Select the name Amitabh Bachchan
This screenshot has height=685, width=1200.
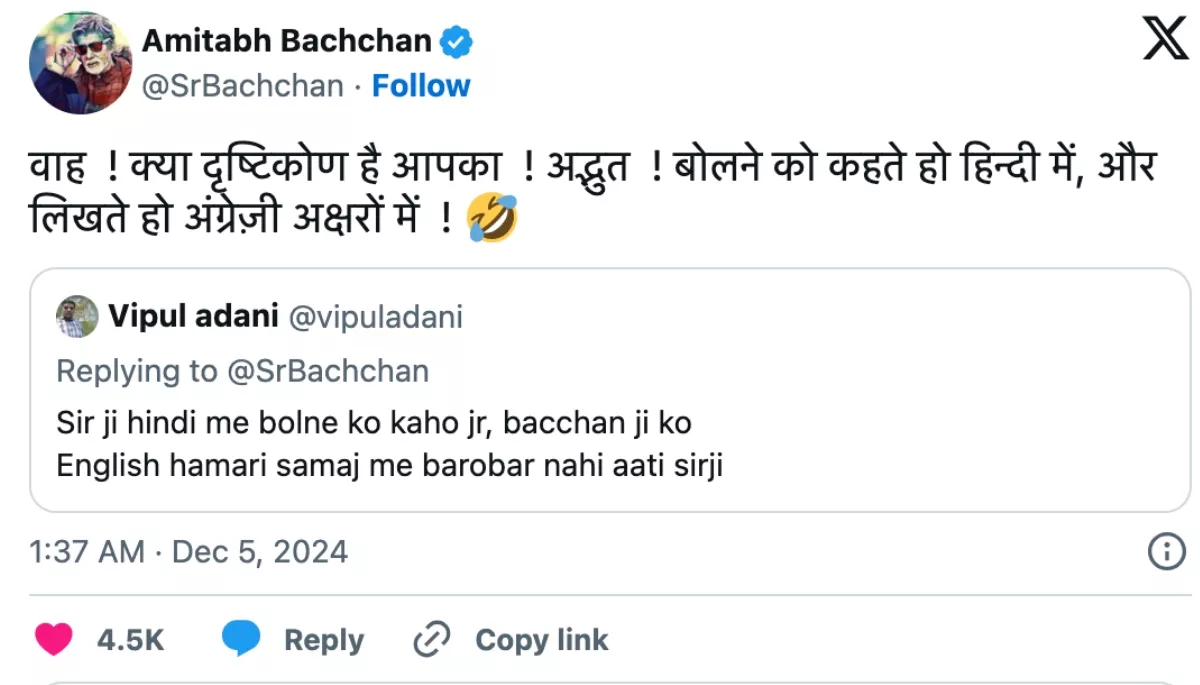[287, 40]
